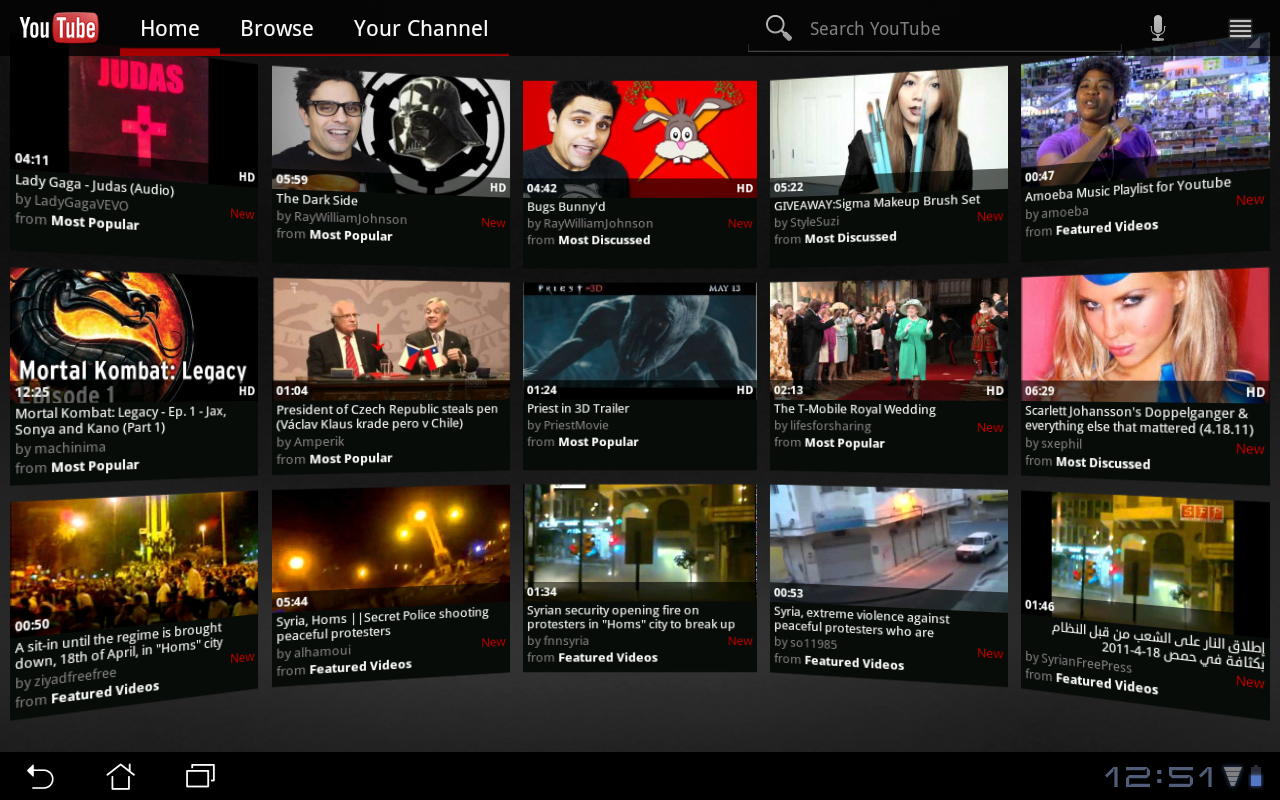Click title Amoeba Music Playlist for Youtube
Screen dimensions: 1280x800
(x=1128, y=189)
